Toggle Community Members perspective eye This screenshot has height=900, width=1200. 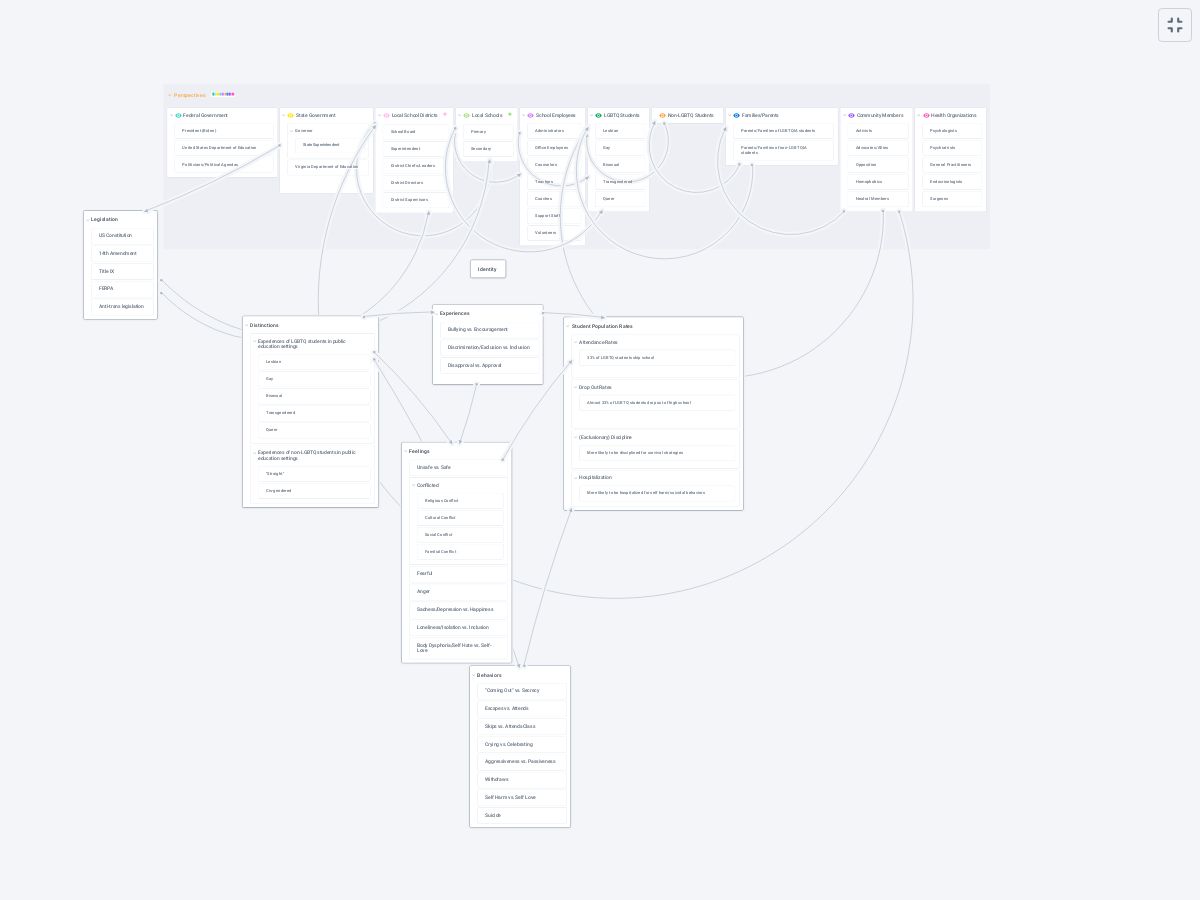pos(852,116)
